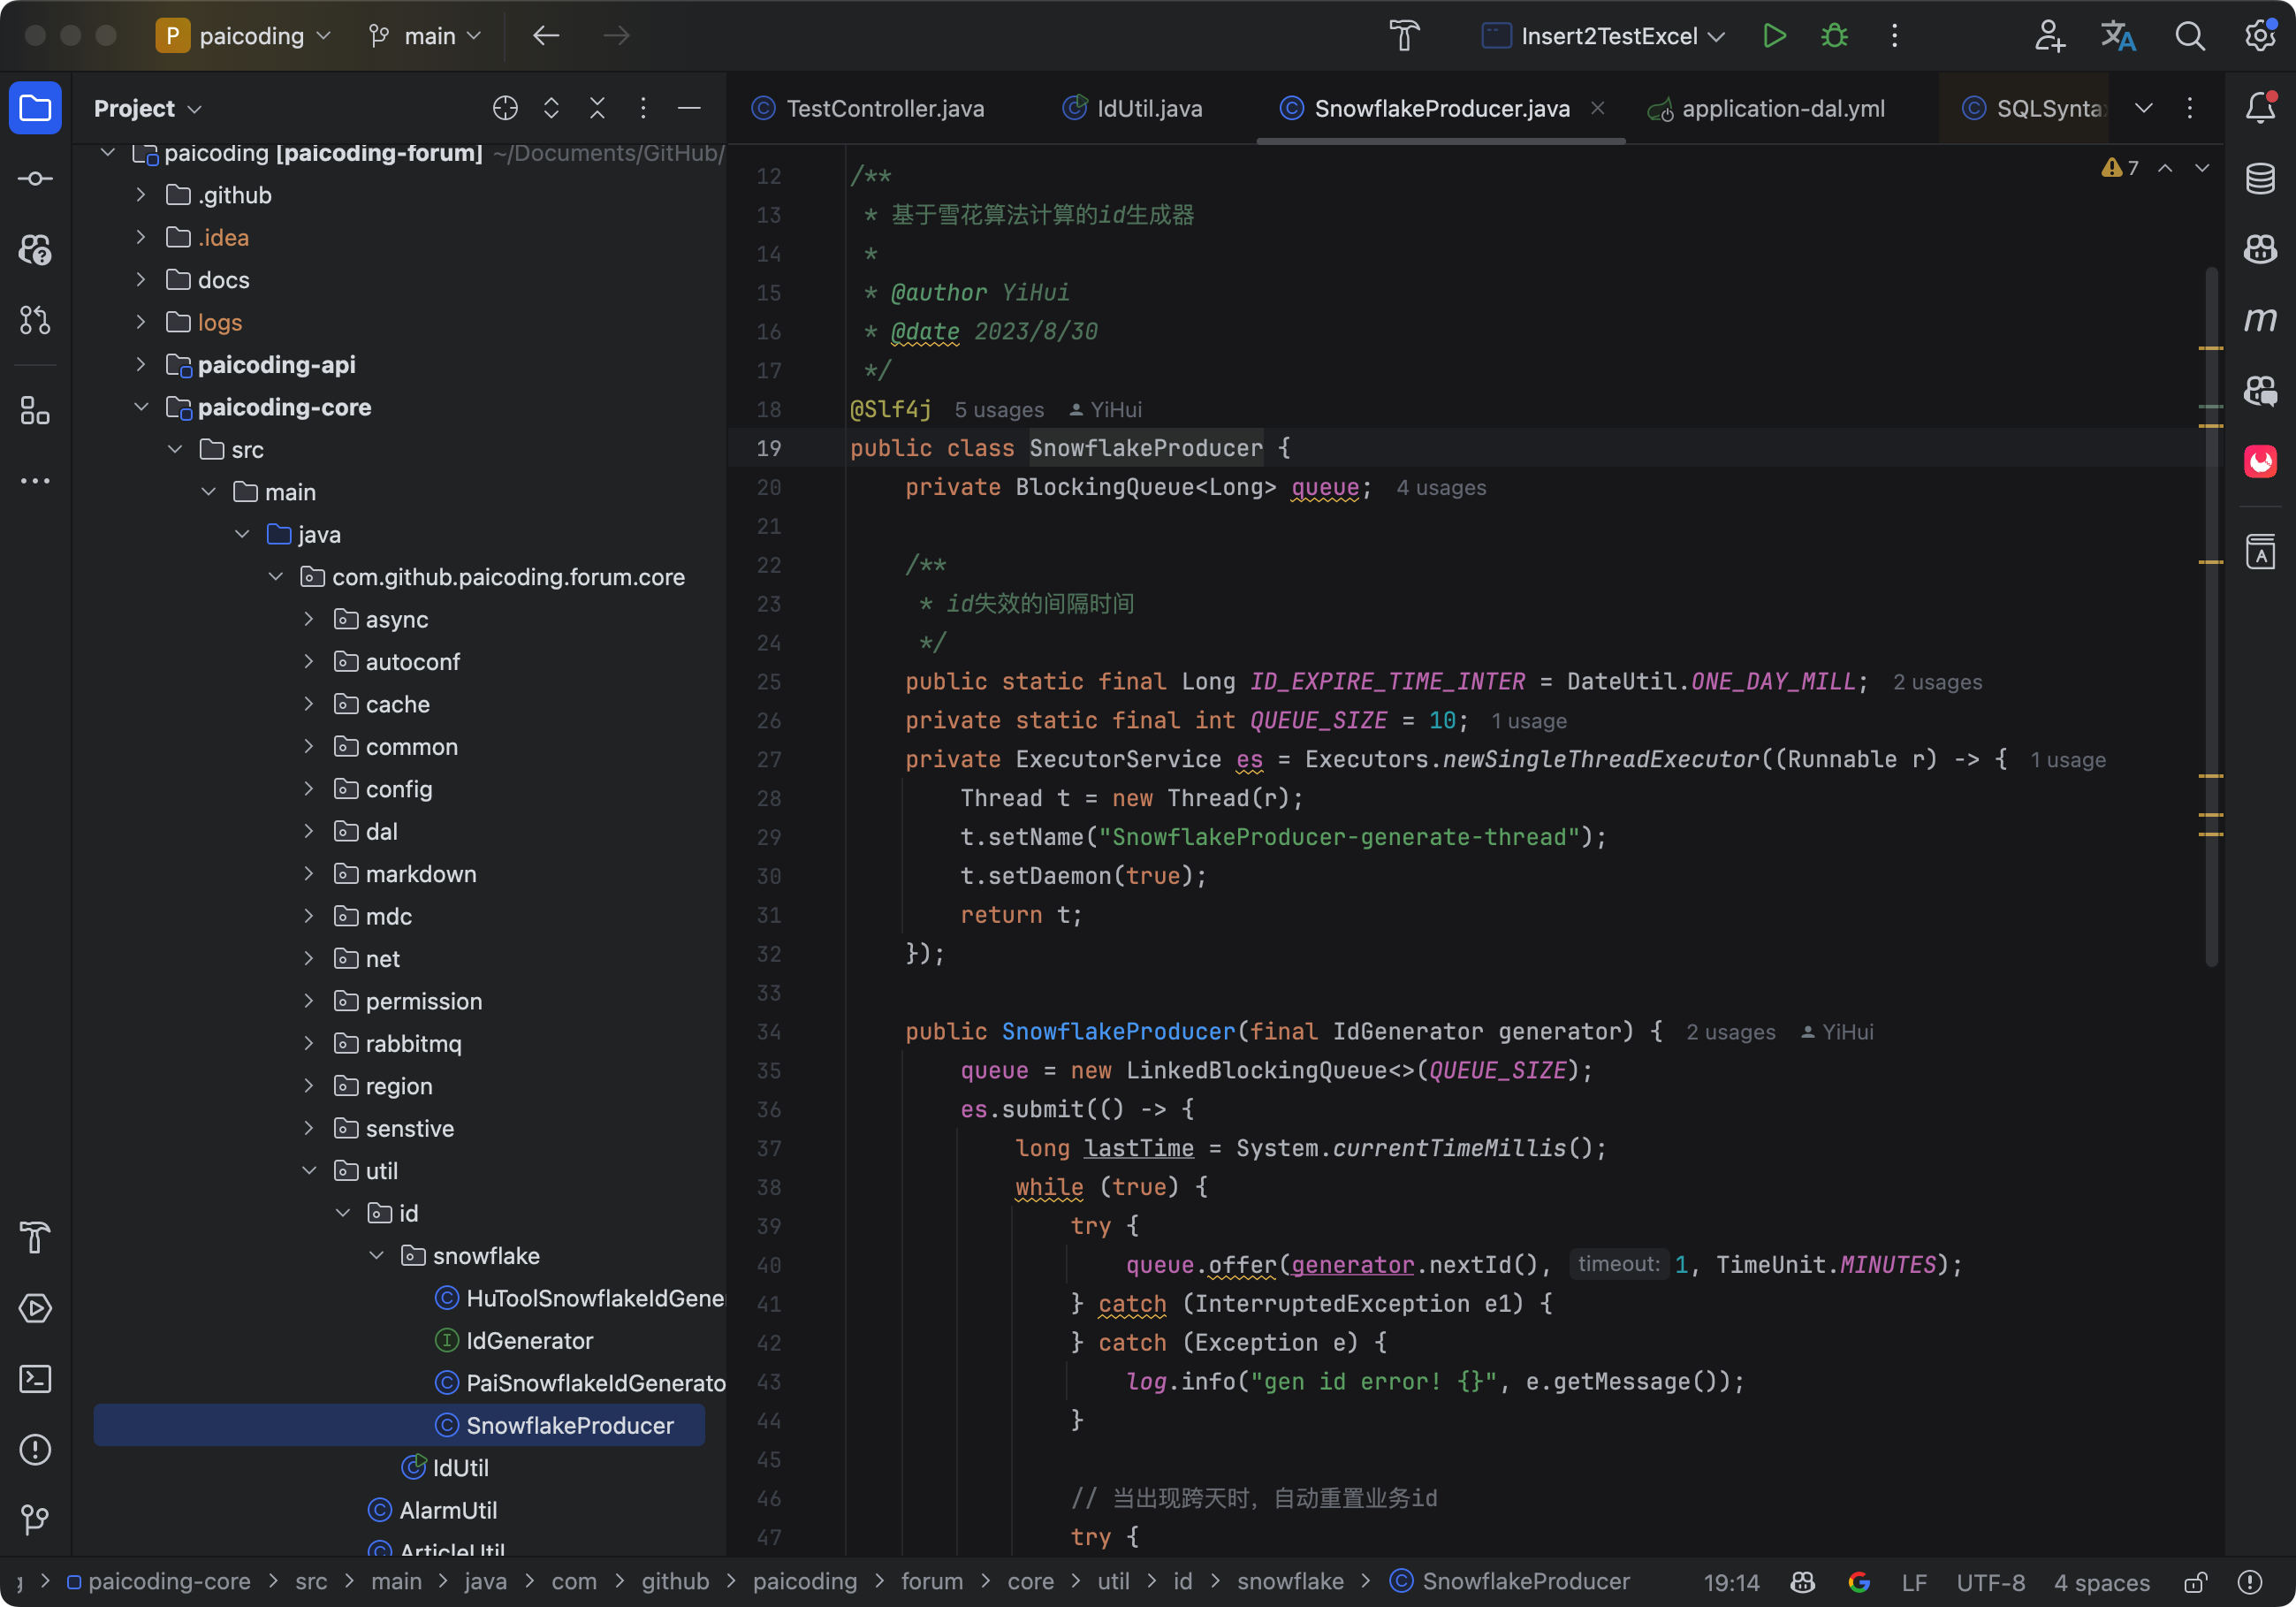Open the Notifications bell panel
2296x1607 pixels.
coord(2260,108)
